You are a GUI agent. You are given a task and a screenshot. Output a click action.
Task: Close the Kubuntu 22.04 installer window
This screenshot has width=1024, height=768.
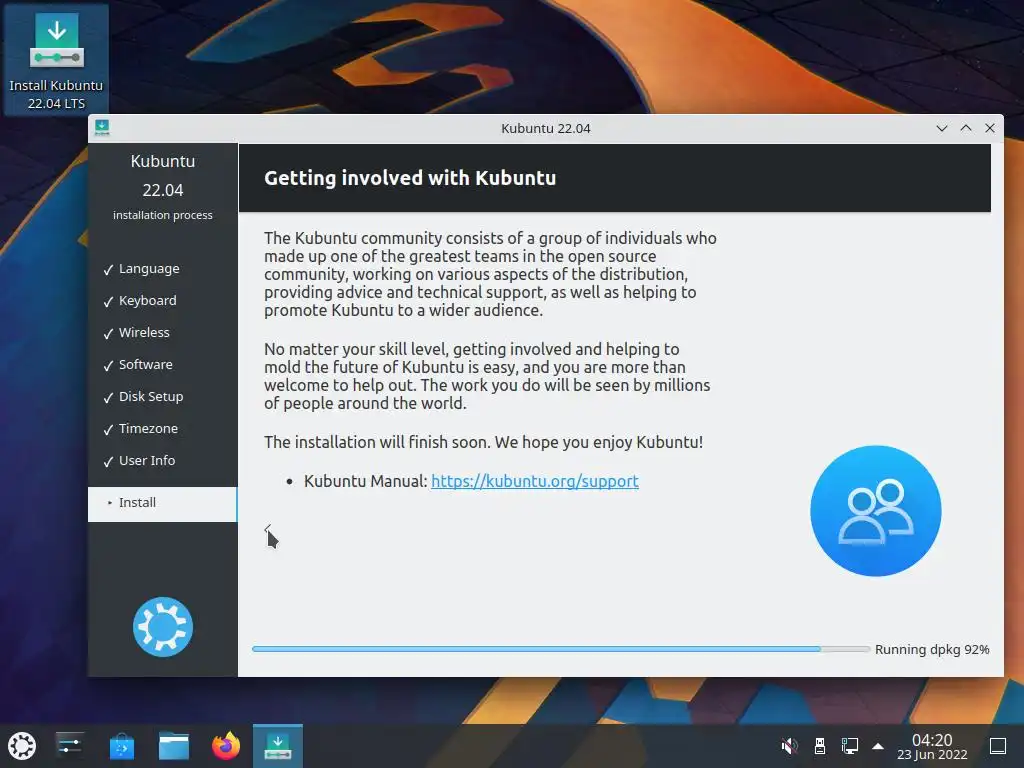990,128
